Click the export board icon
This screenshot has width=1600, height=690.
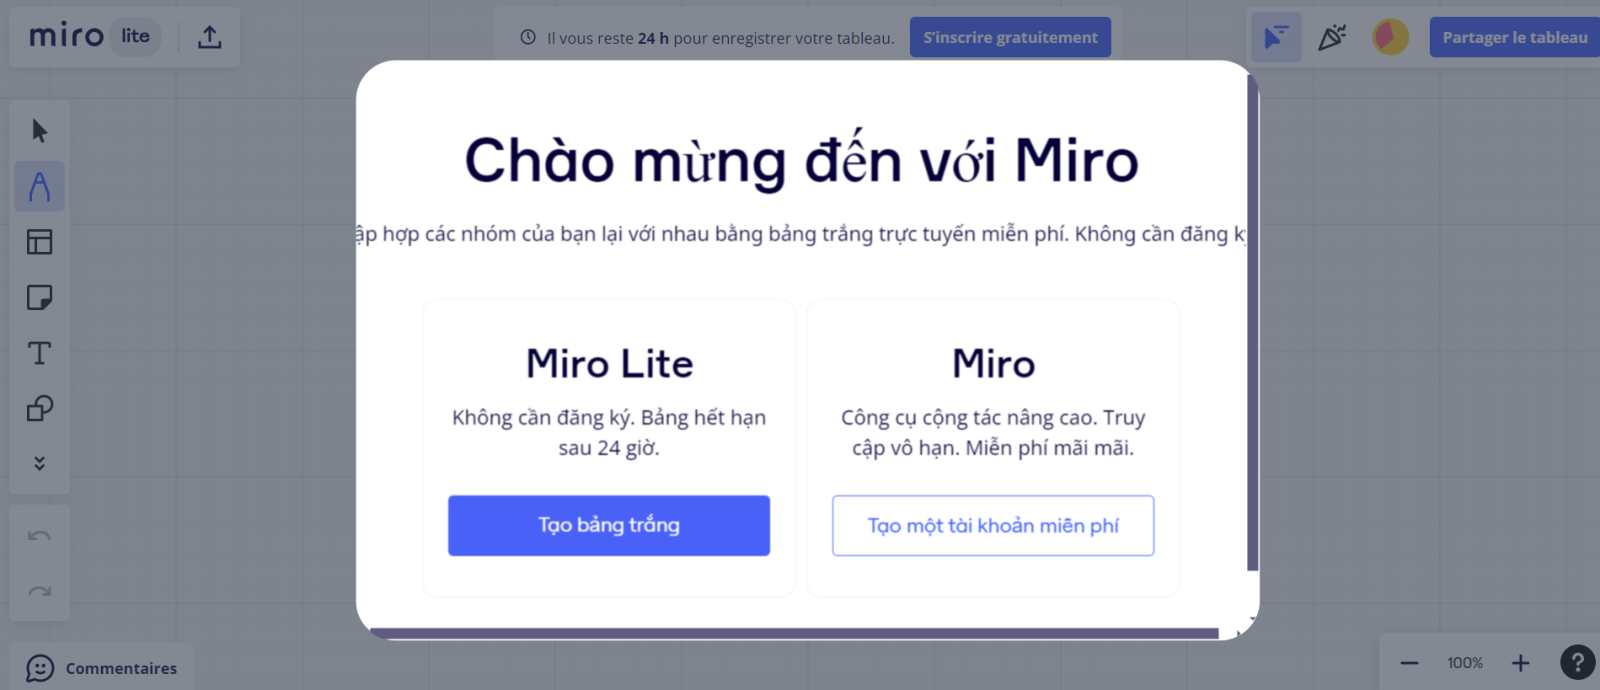(209, 36)
